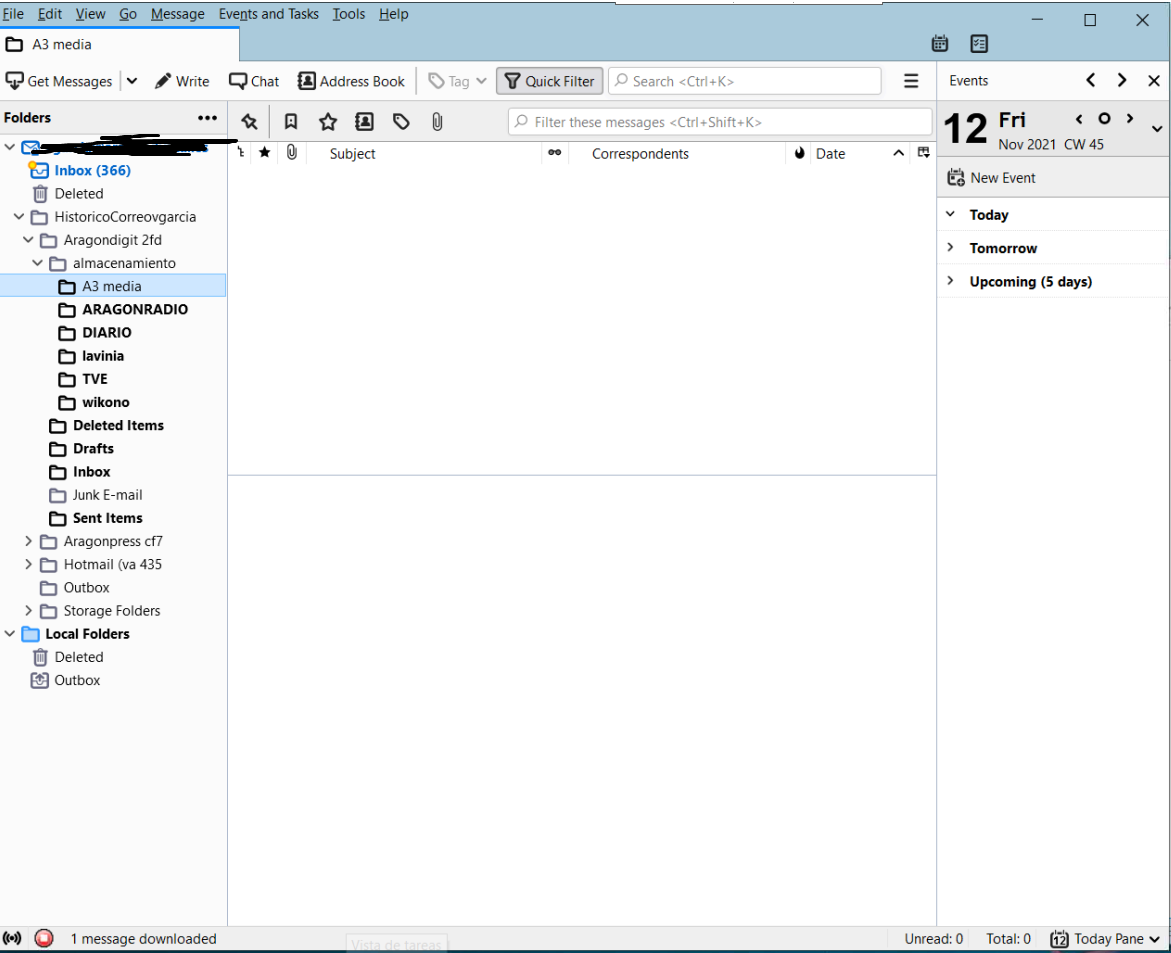1171x953 pixels.
Task: Open the Tools menu
Action: click(x=348, y=14)
